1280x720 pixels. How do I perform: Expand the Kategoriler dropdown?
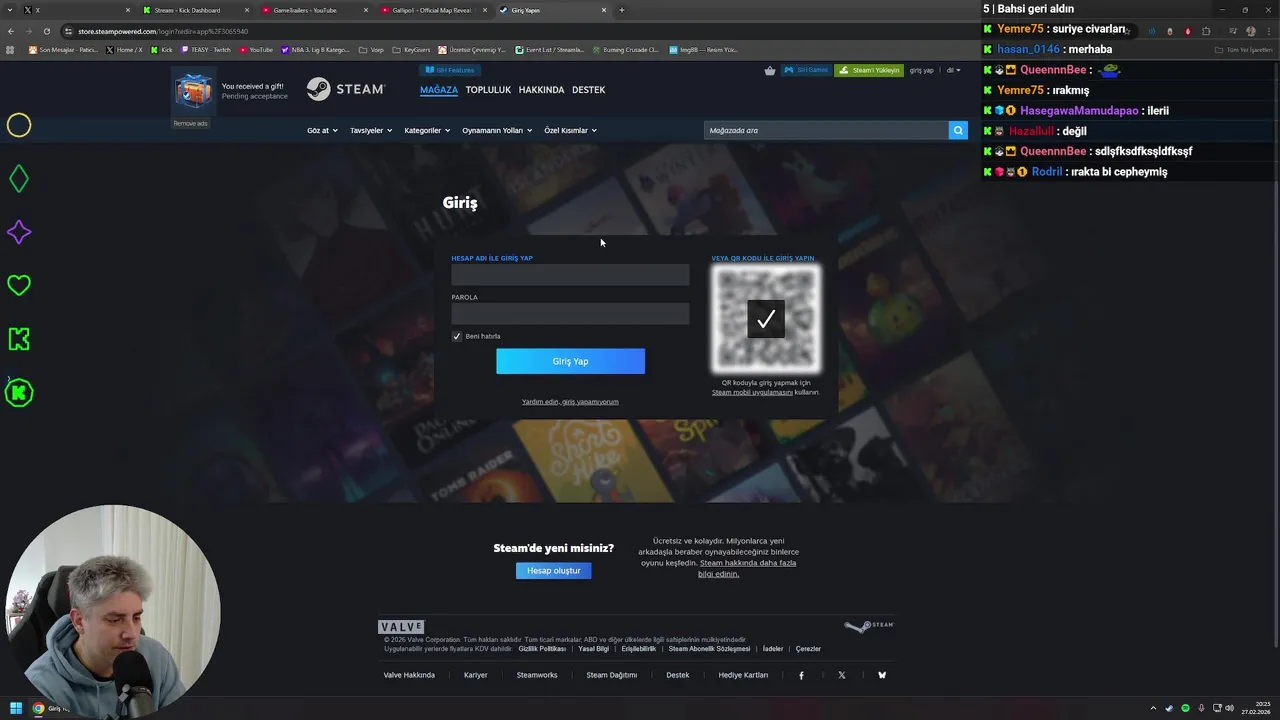click(x=427, y=130)
